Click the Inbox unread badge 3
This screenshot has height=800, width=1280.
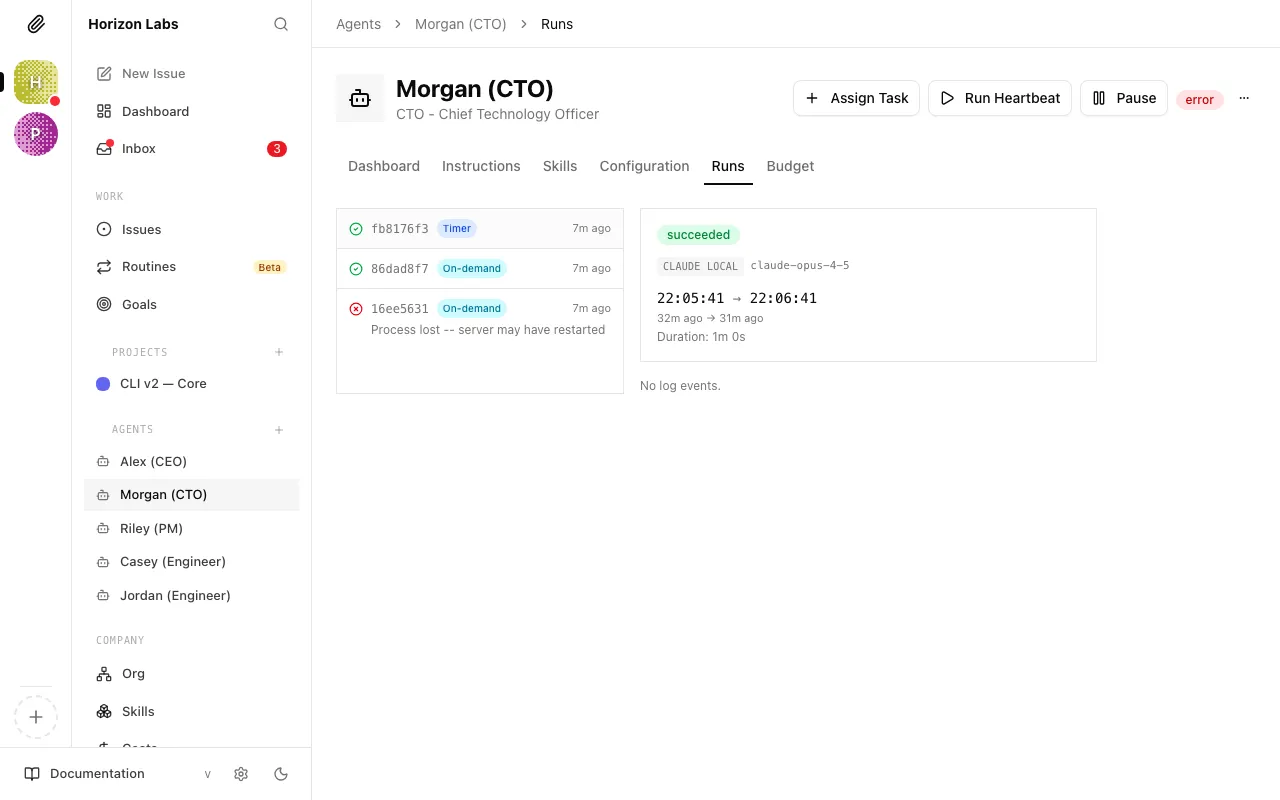click(x=277, y=149)
